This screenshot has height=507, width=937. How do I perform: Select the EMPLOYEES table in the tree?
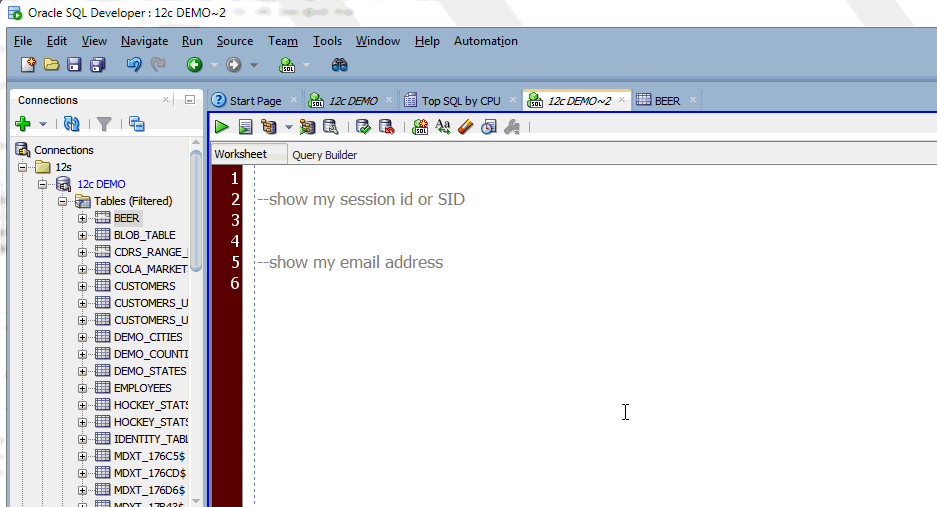click(142, 388)
